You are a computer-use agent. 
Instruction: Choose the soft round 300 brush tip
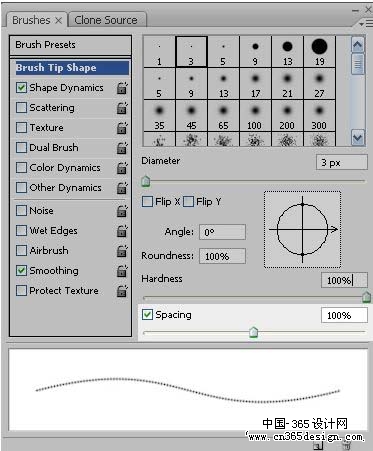[319, 116]
